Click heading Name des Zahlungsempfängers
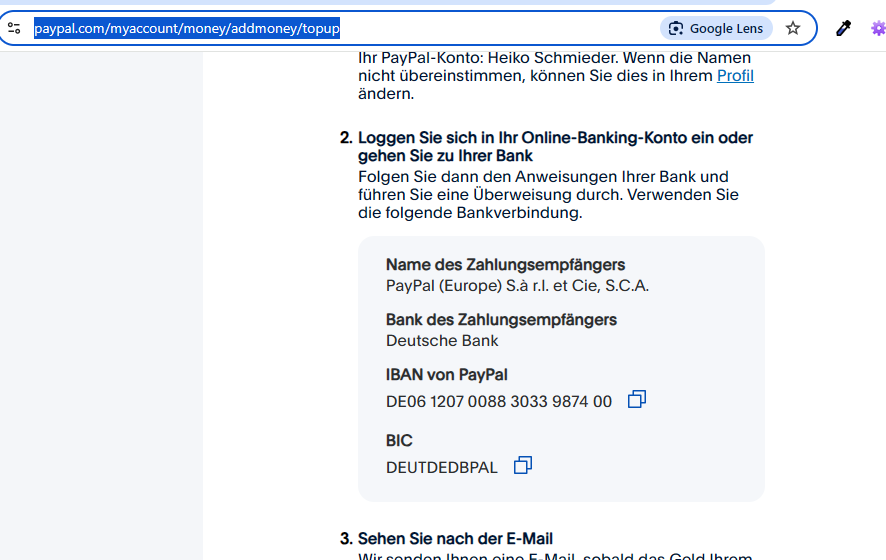The width and height of the screenshot is (886, 560). point(506,264)
